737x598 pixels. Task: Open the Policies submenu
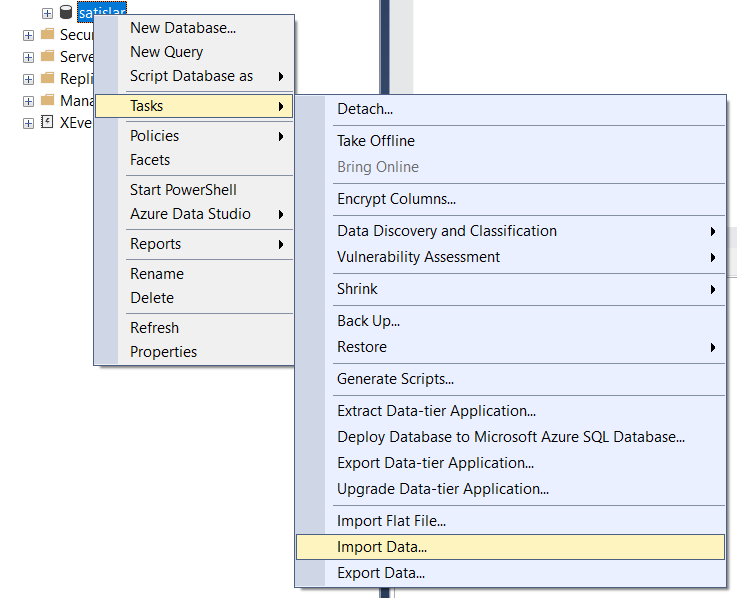click(x=194, y=136)
